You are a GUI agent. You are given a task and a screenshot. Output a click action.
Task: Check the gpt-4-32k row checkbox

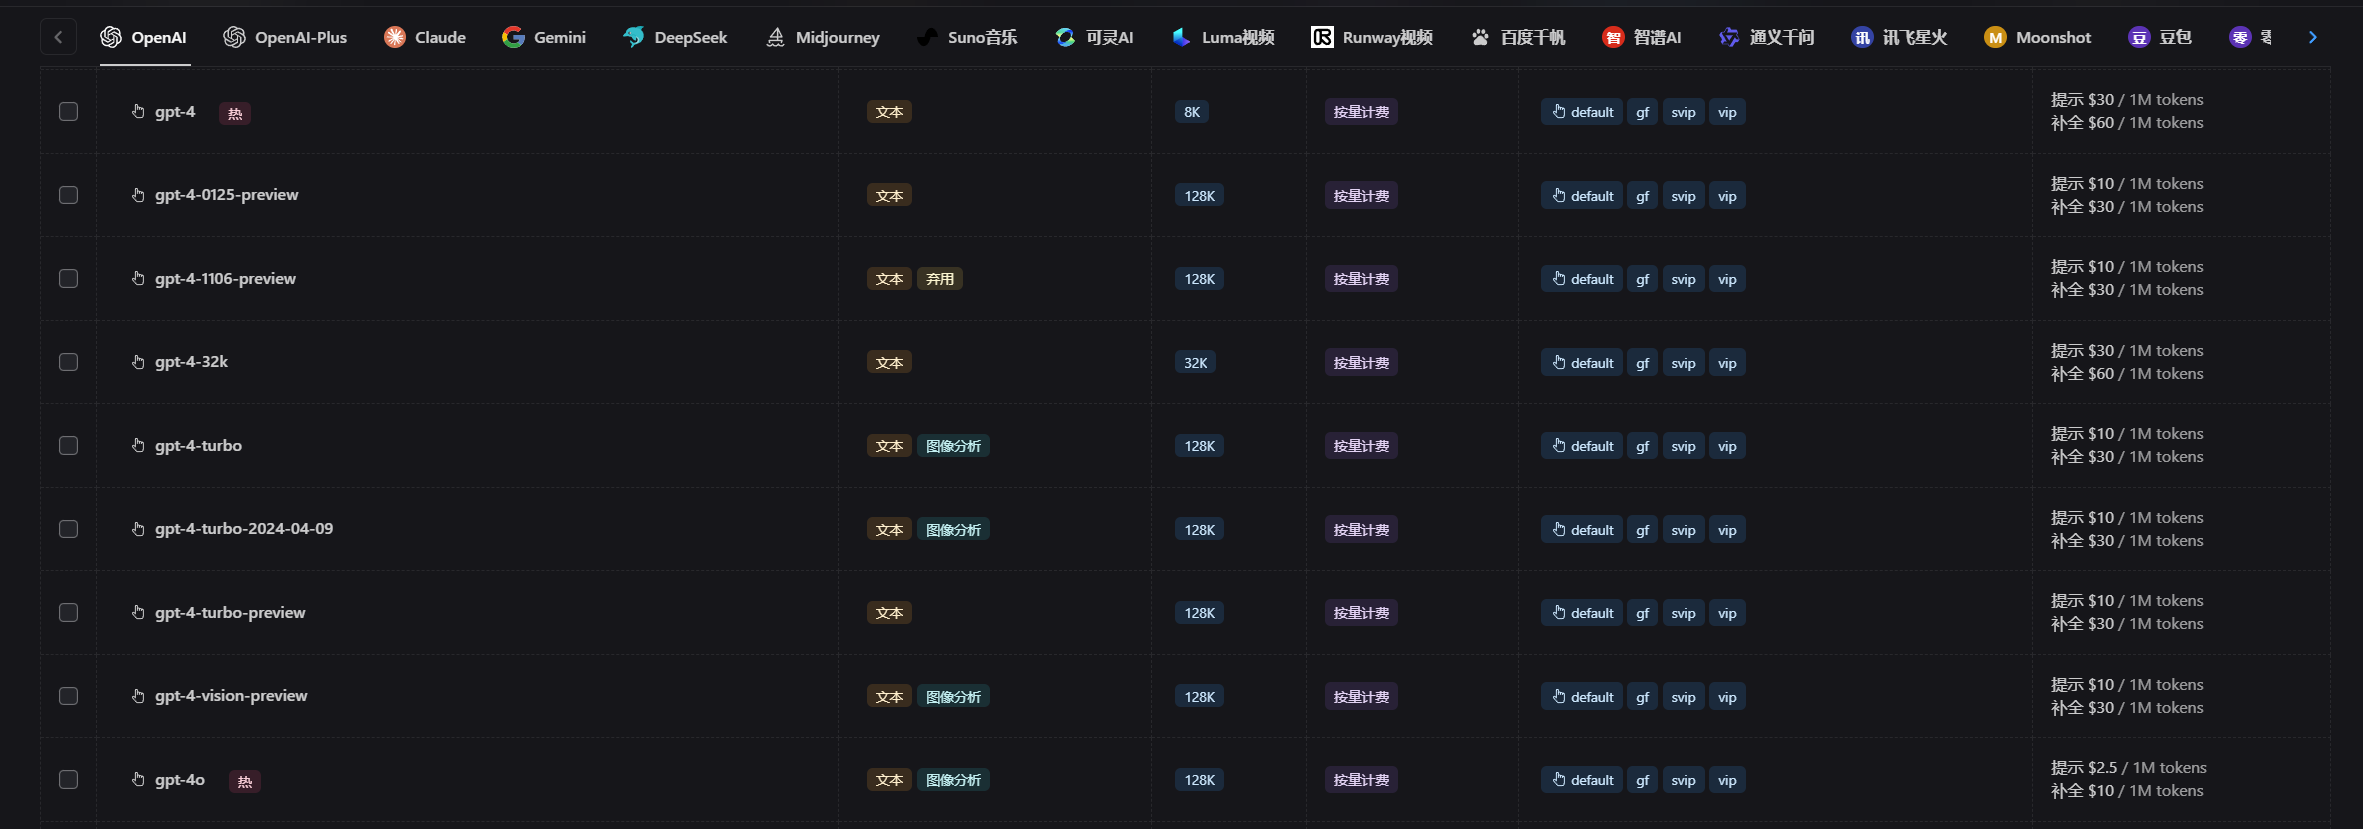click(x=68, y=362)
